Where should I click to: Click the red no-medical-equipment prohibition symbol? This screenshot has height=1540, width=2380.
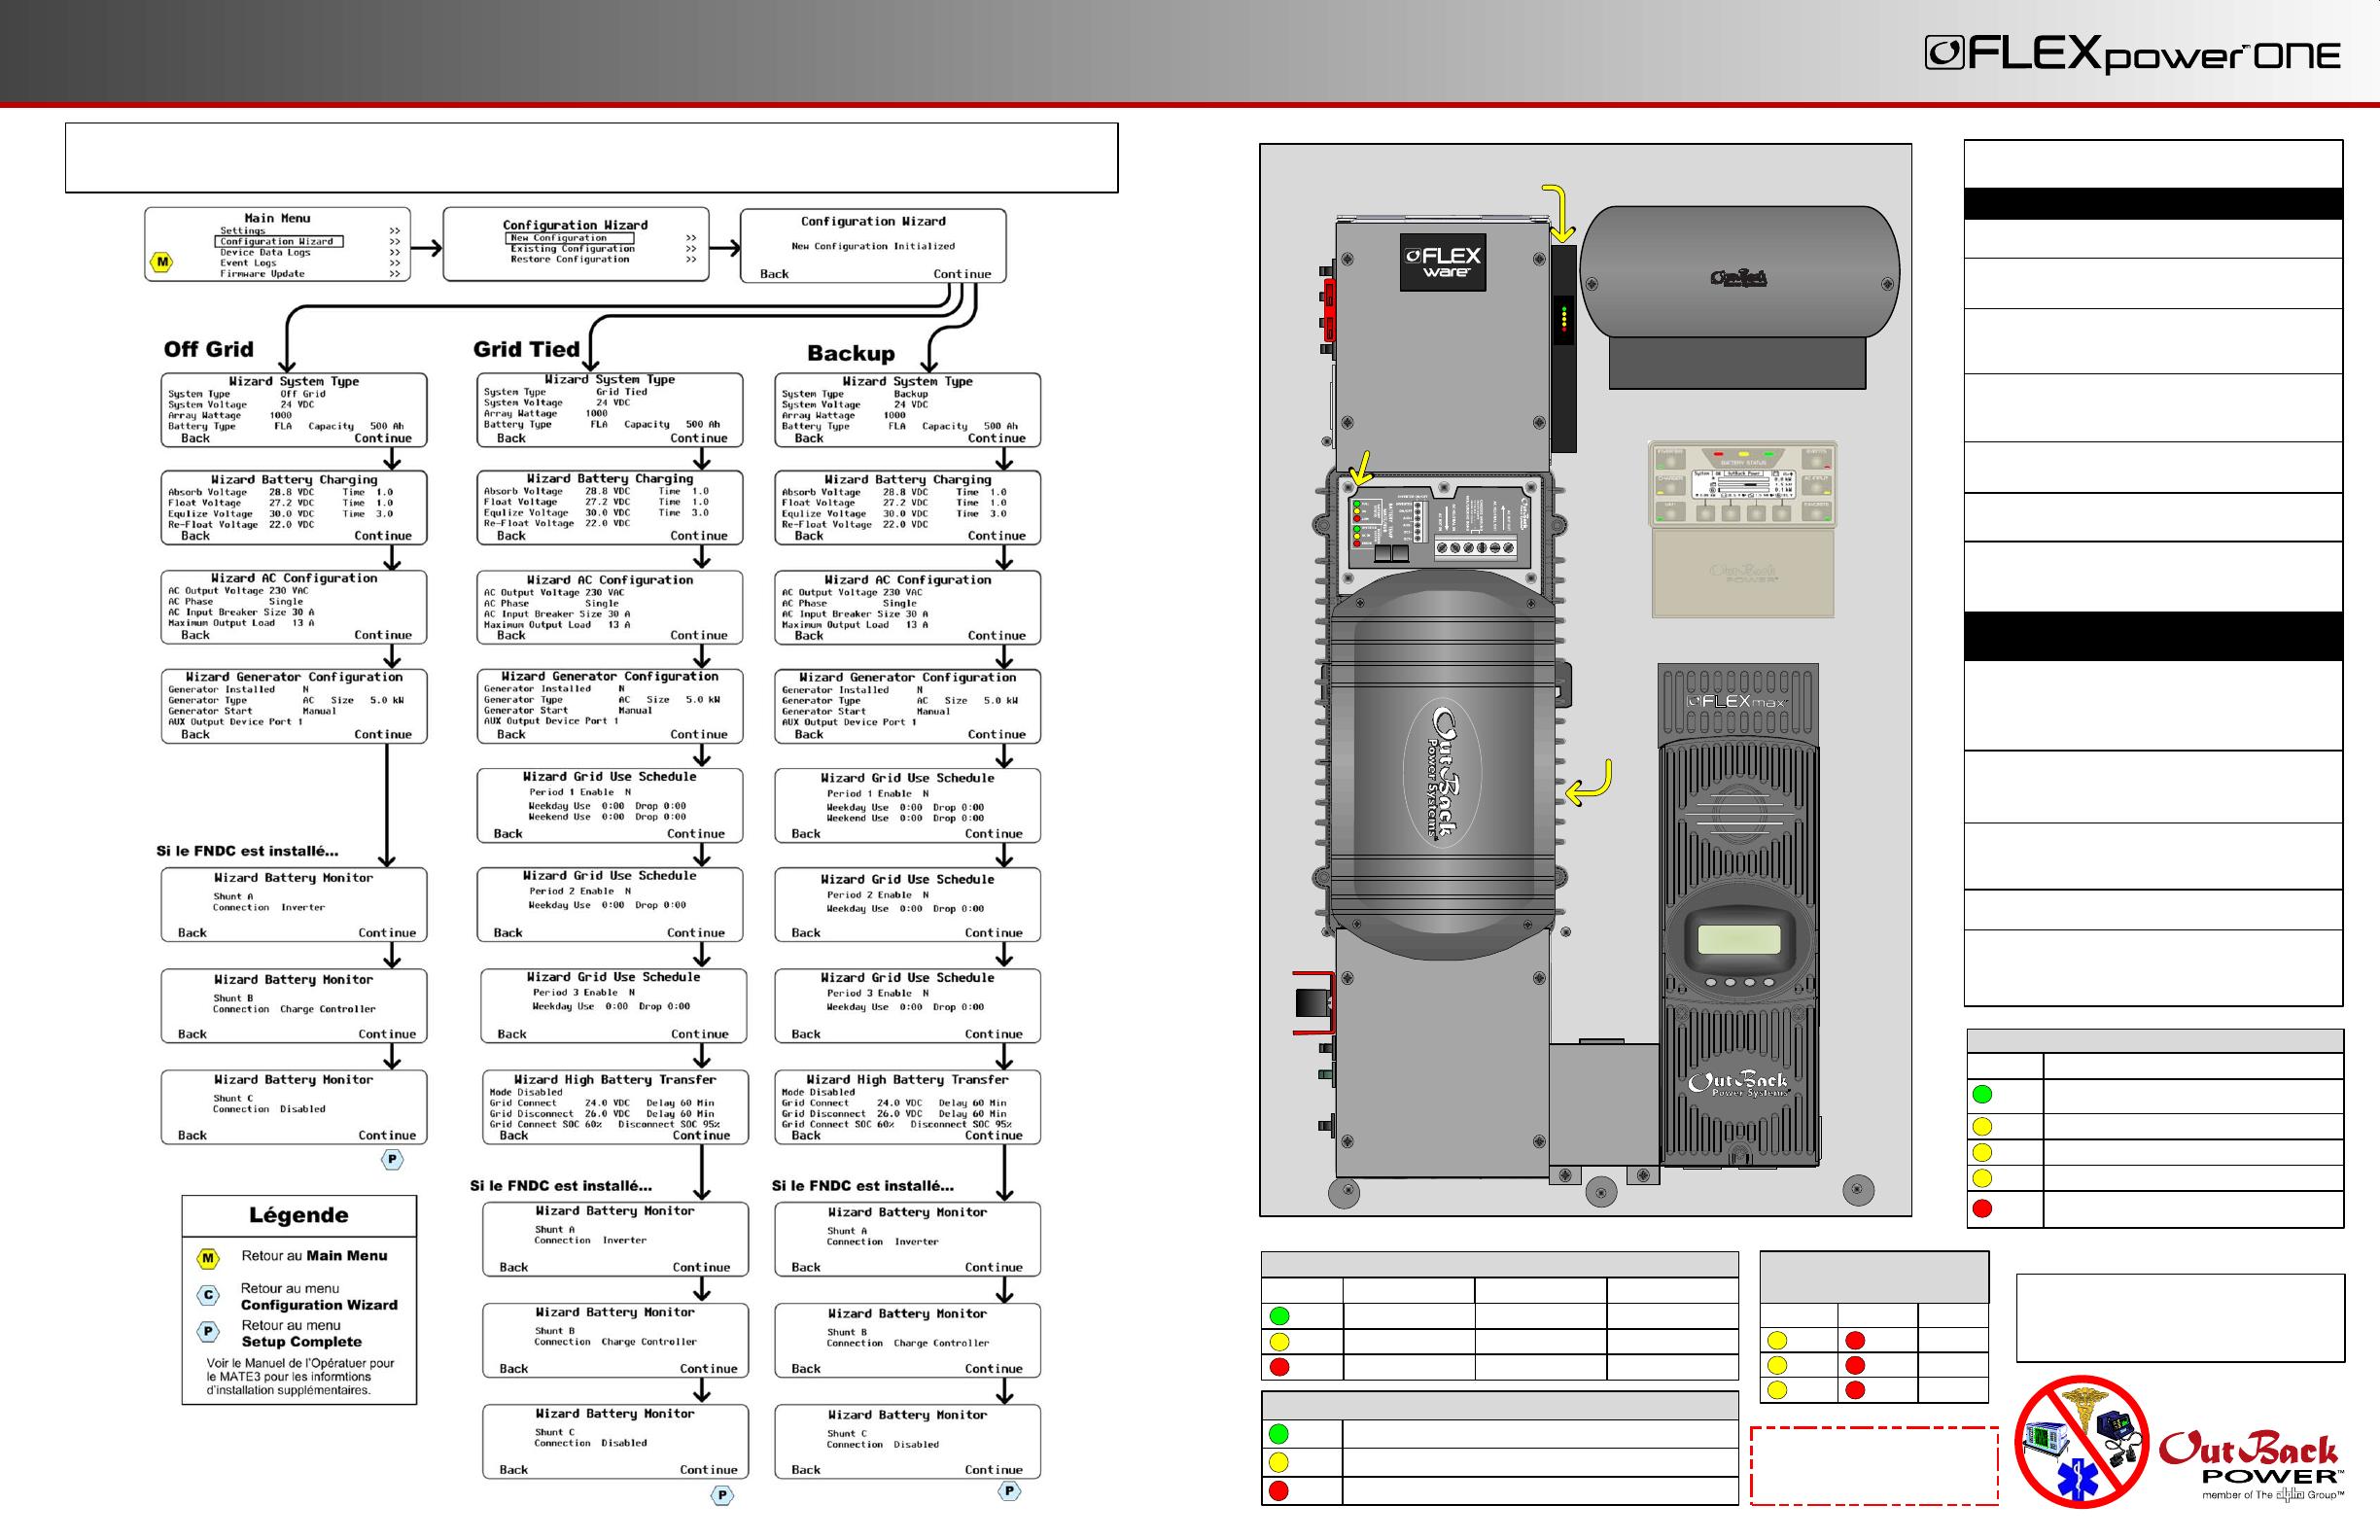2080,1441
